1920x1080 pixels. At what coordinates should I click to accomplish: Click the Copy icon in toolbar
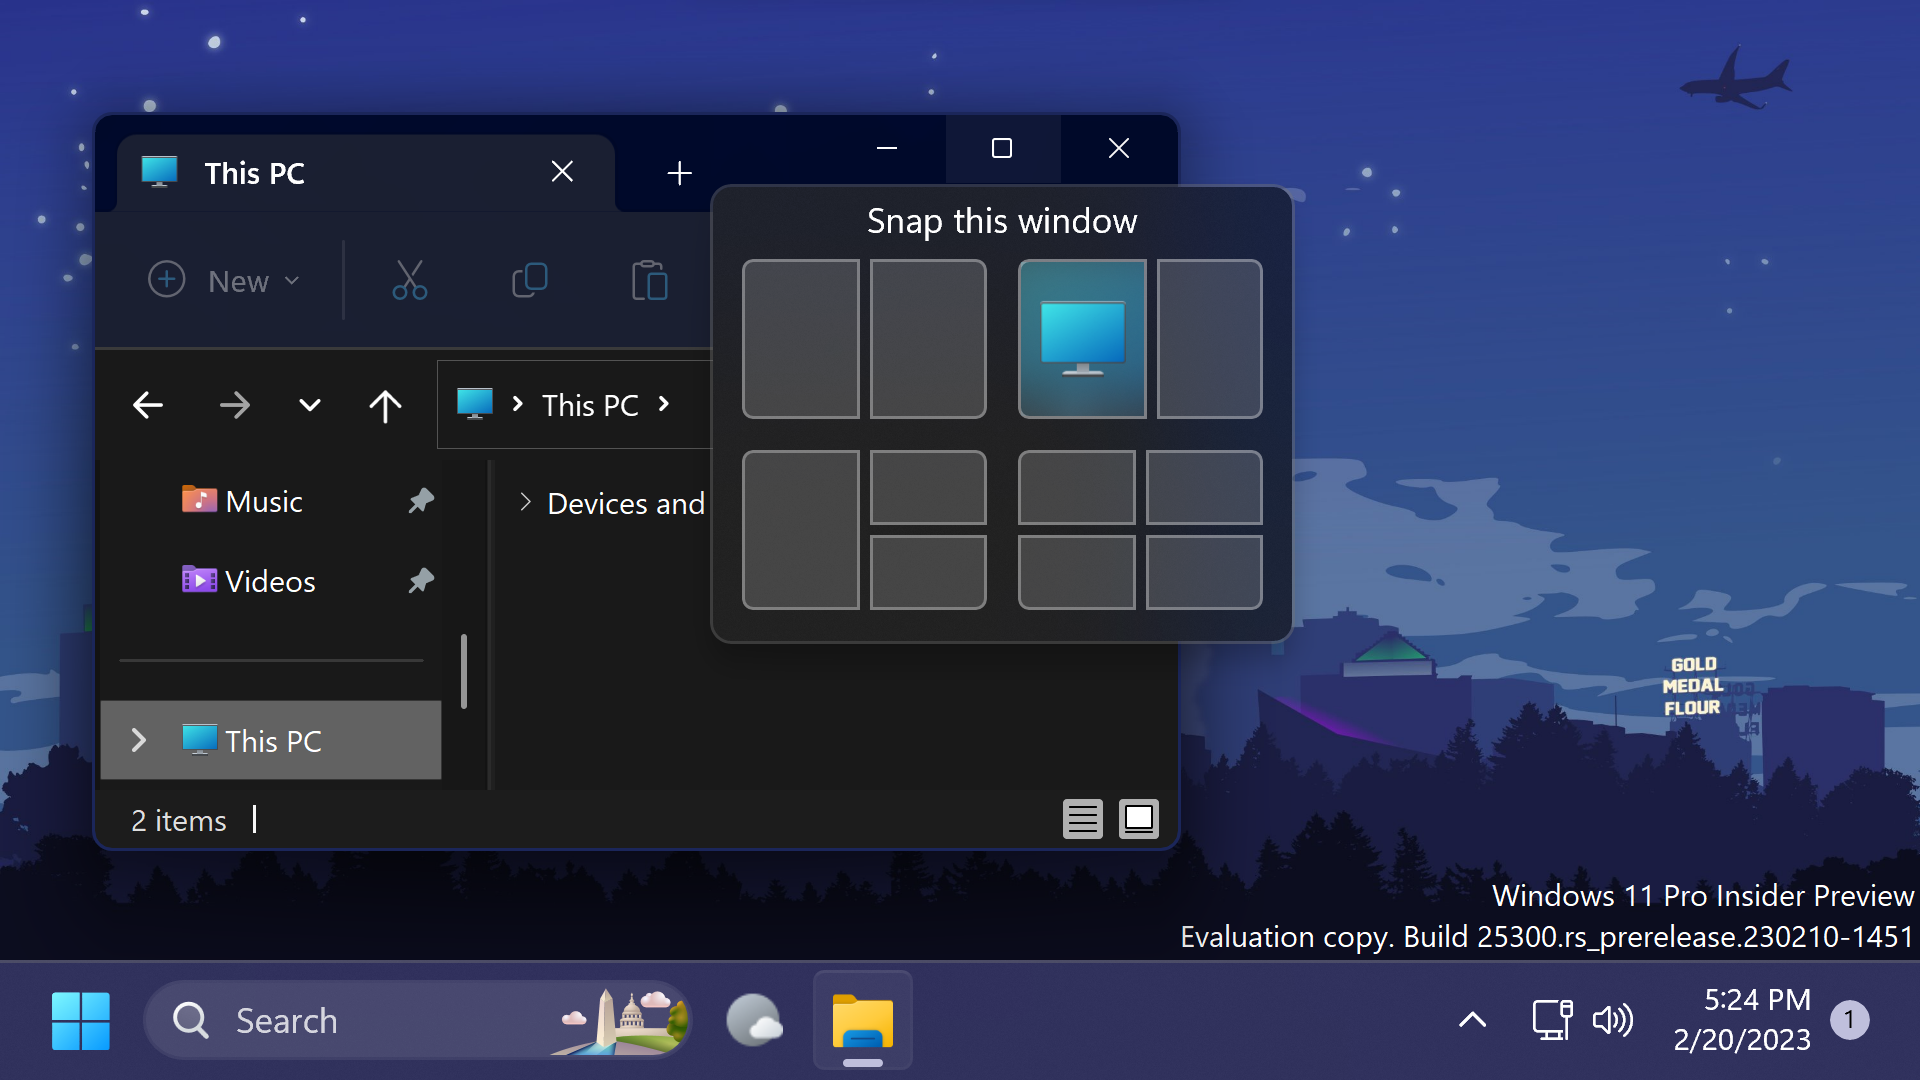[529, 280]
